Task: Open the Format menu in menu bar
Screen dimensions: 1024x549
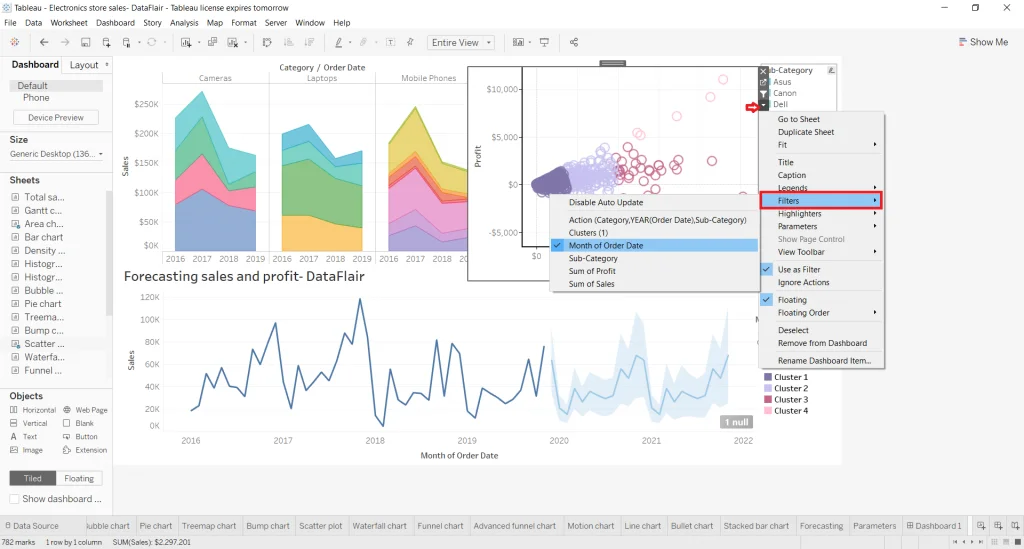Action: (x=244, y=23)
